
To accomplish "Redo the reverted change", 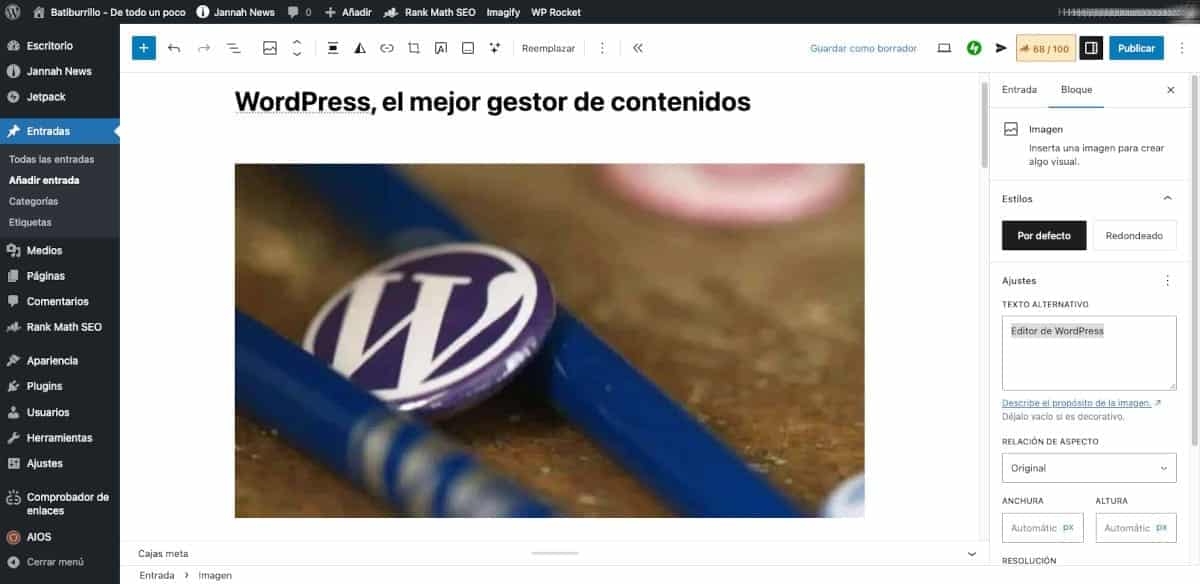I will (204, 48).
